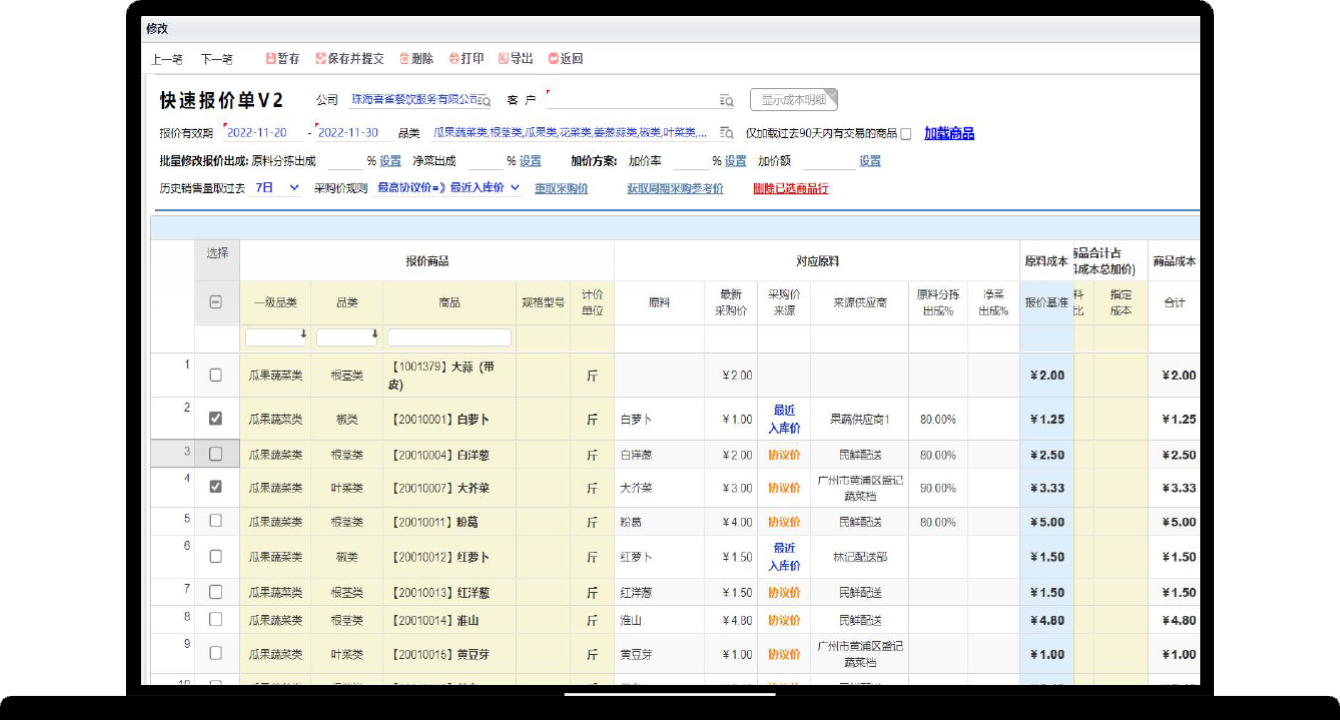Check the 淮山 row checkbox

215,619
